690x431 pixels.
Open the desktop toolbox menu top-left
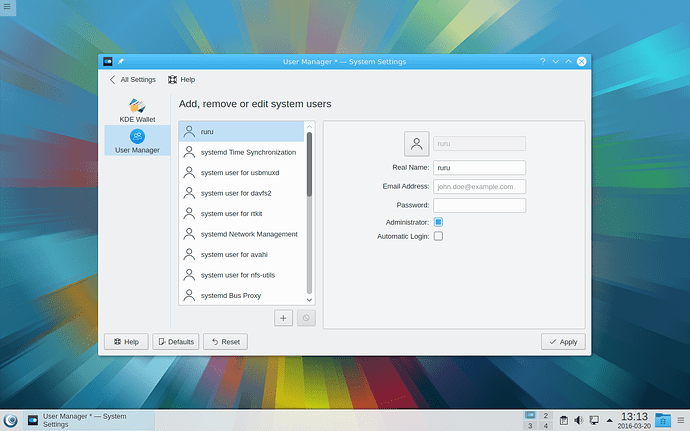pos(7,7)
